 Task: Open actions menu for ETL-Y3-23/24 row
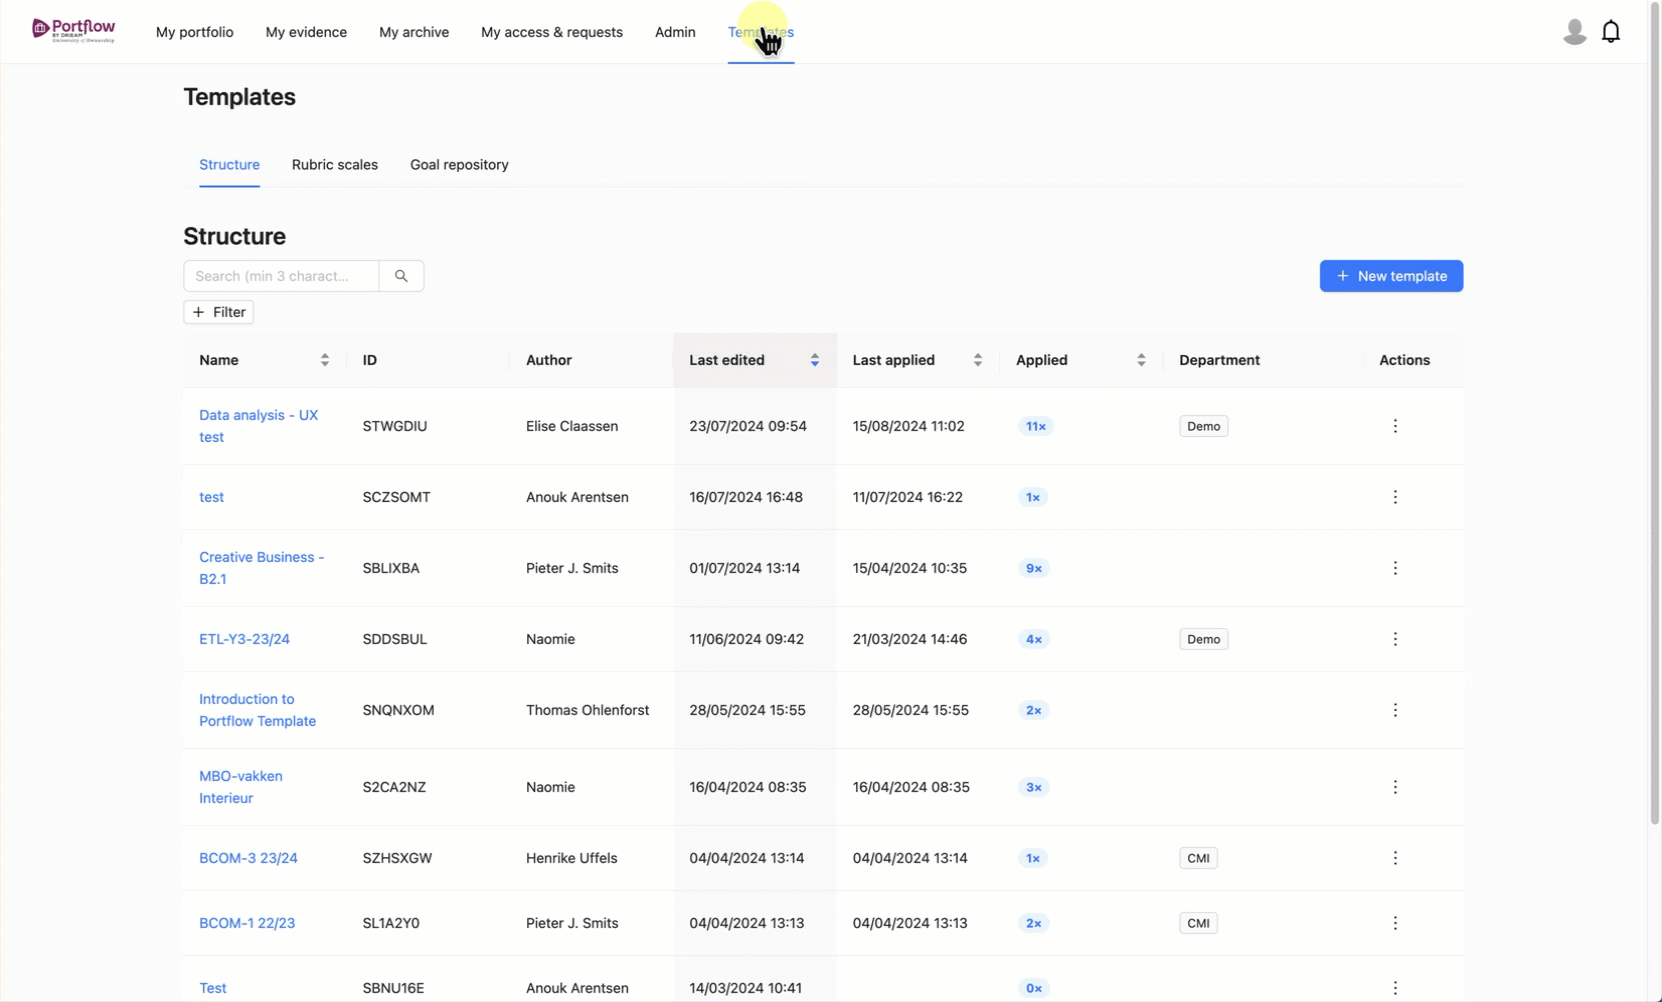click(x=1395, y=639)
